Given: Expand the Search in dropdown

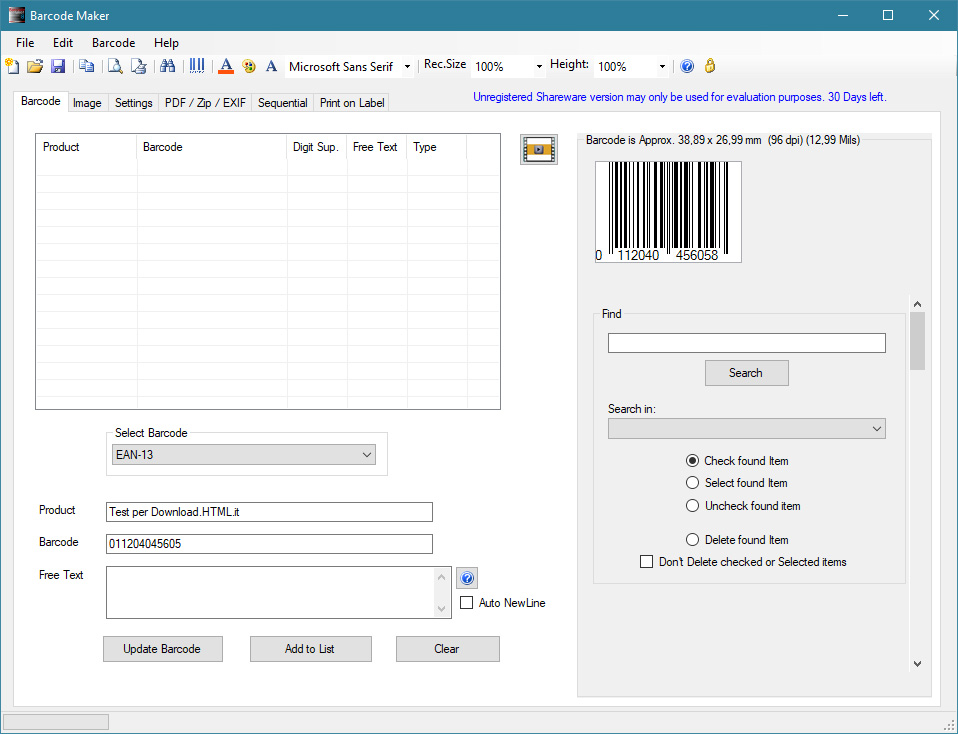Looking at the screenshot, I should [746, 429].
